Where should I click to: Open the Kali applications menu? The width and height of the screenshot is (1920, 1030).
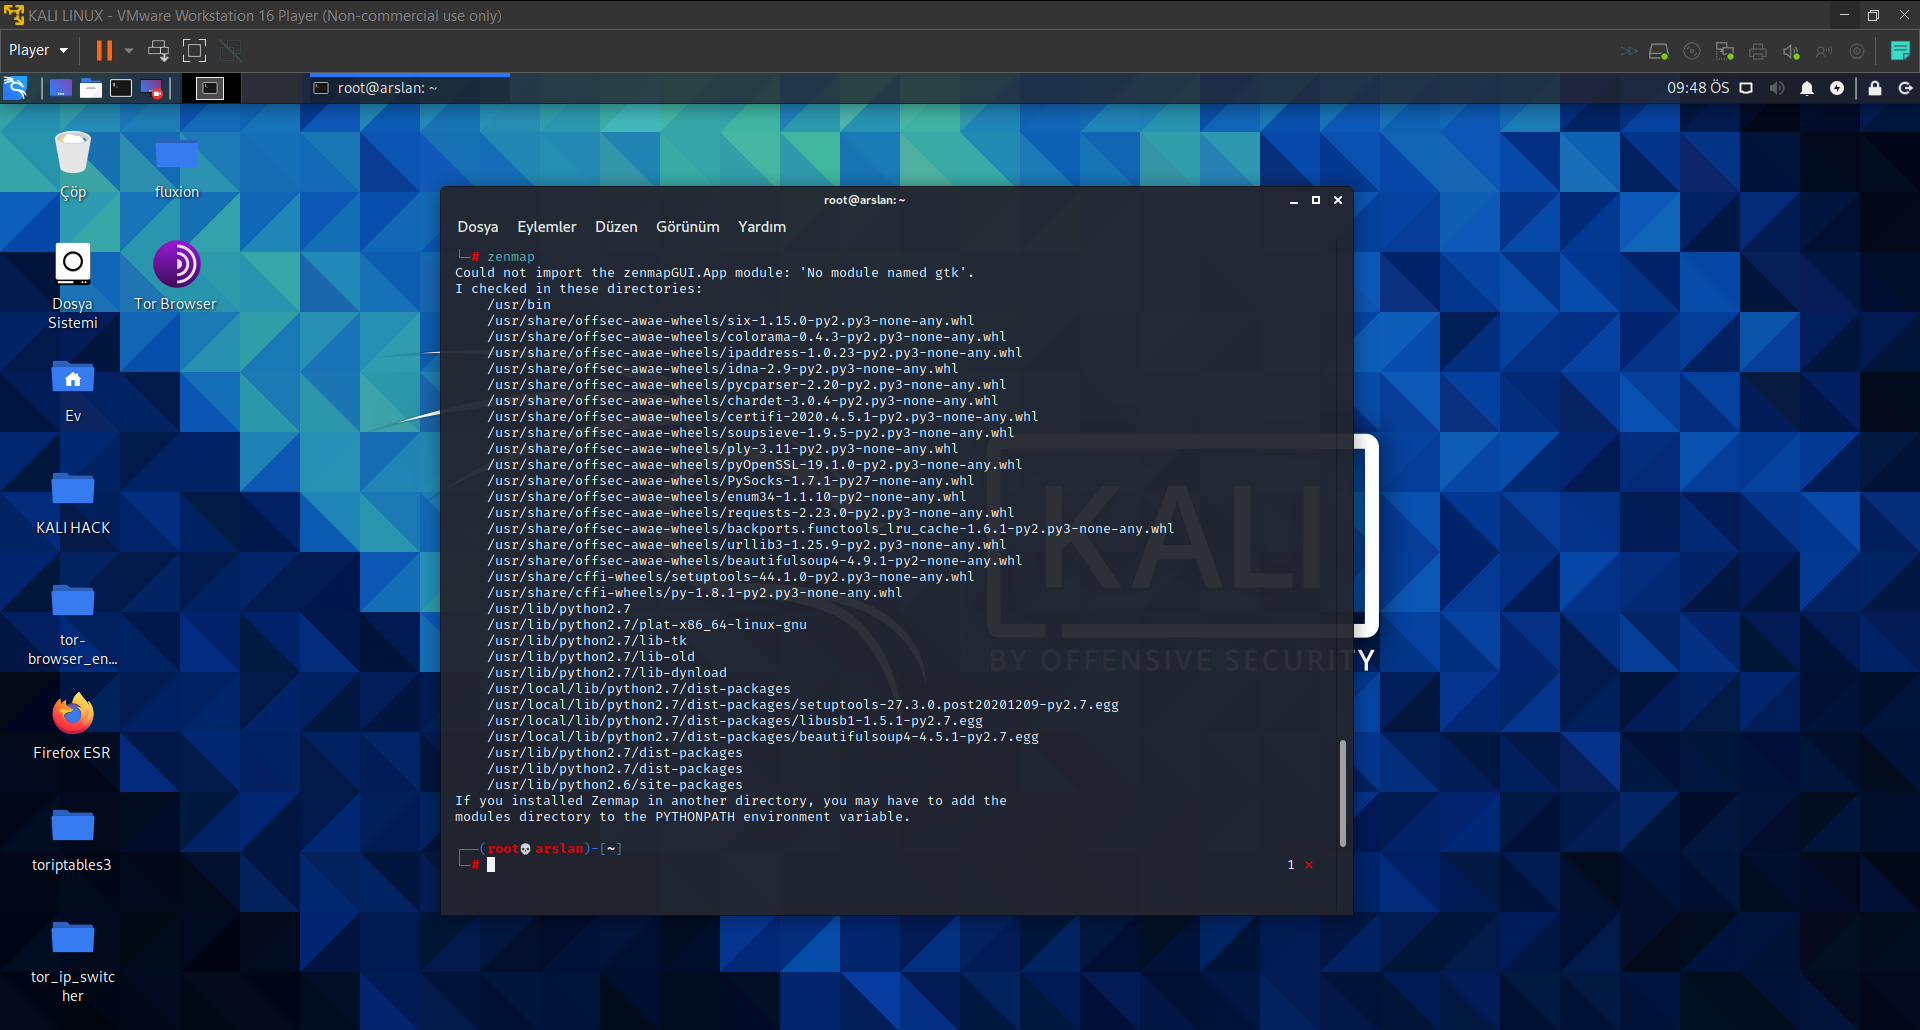pos(16,88)
